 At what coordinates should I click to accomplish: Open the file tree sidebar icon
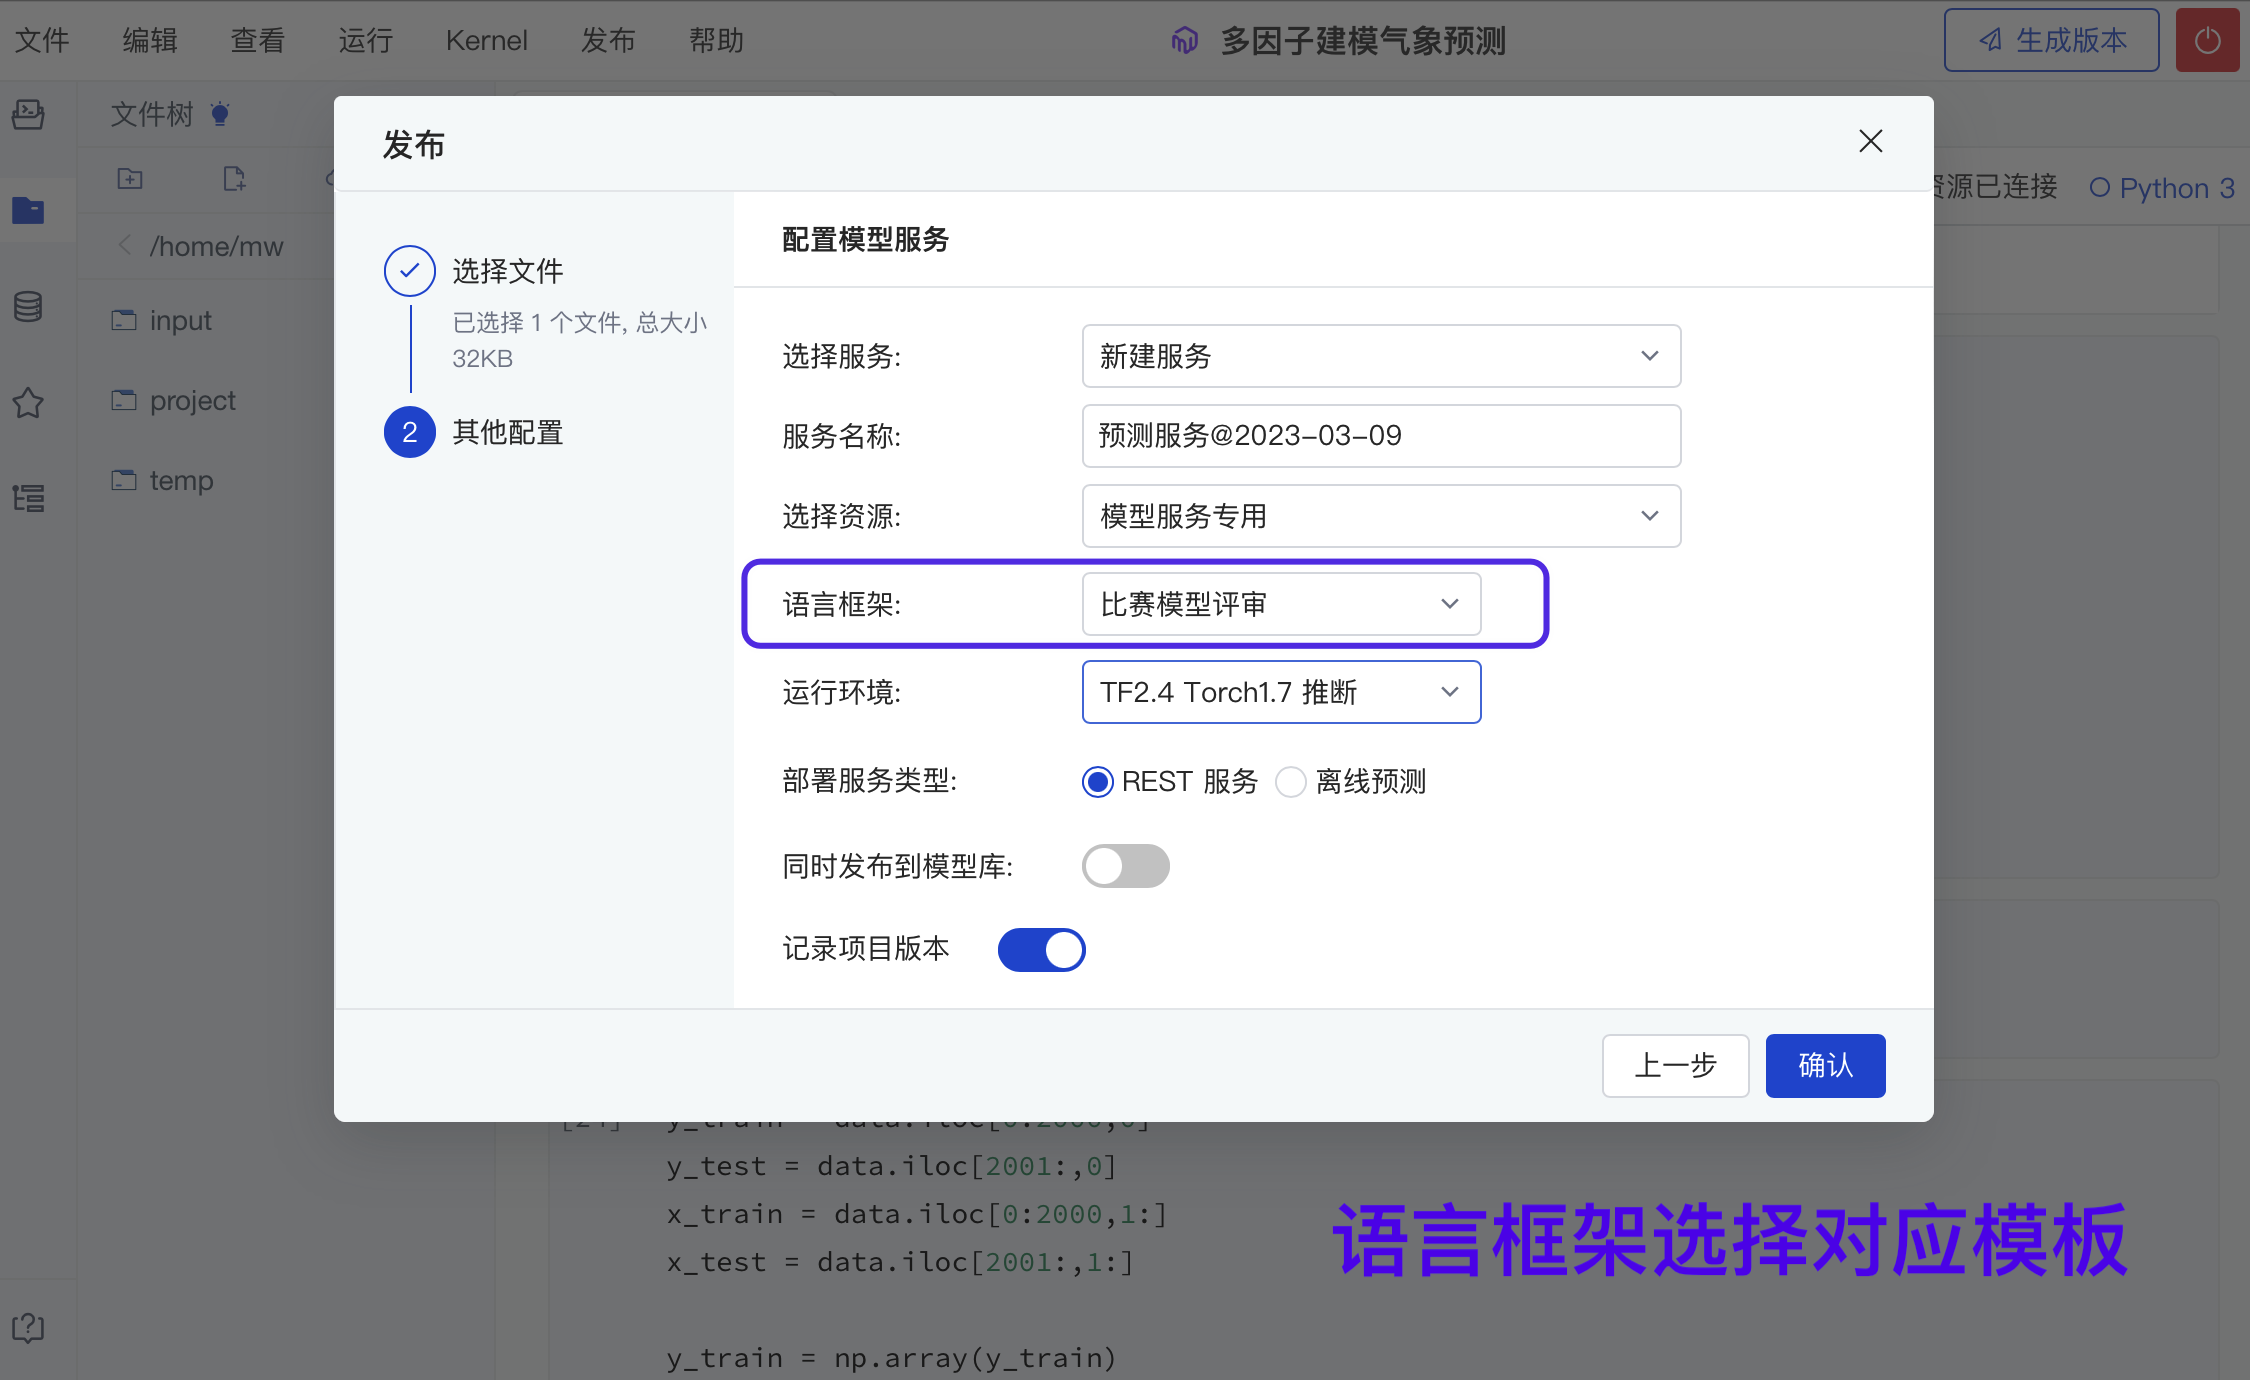tap(28, 210)
